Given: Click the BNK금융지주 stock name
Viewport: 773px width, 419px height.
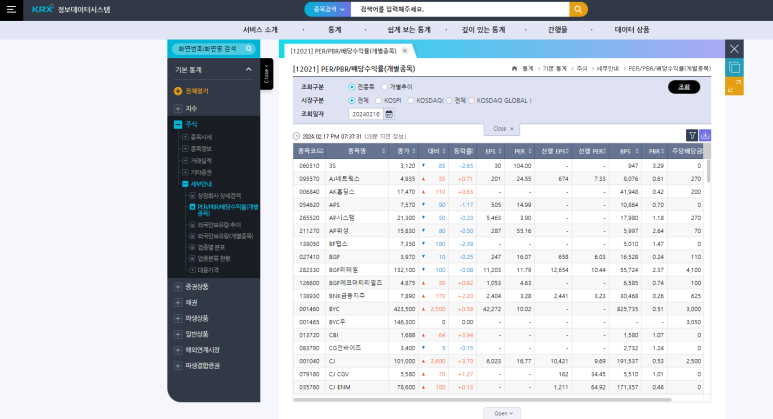Looking at the screenshot, I should [x=347, y=296].
